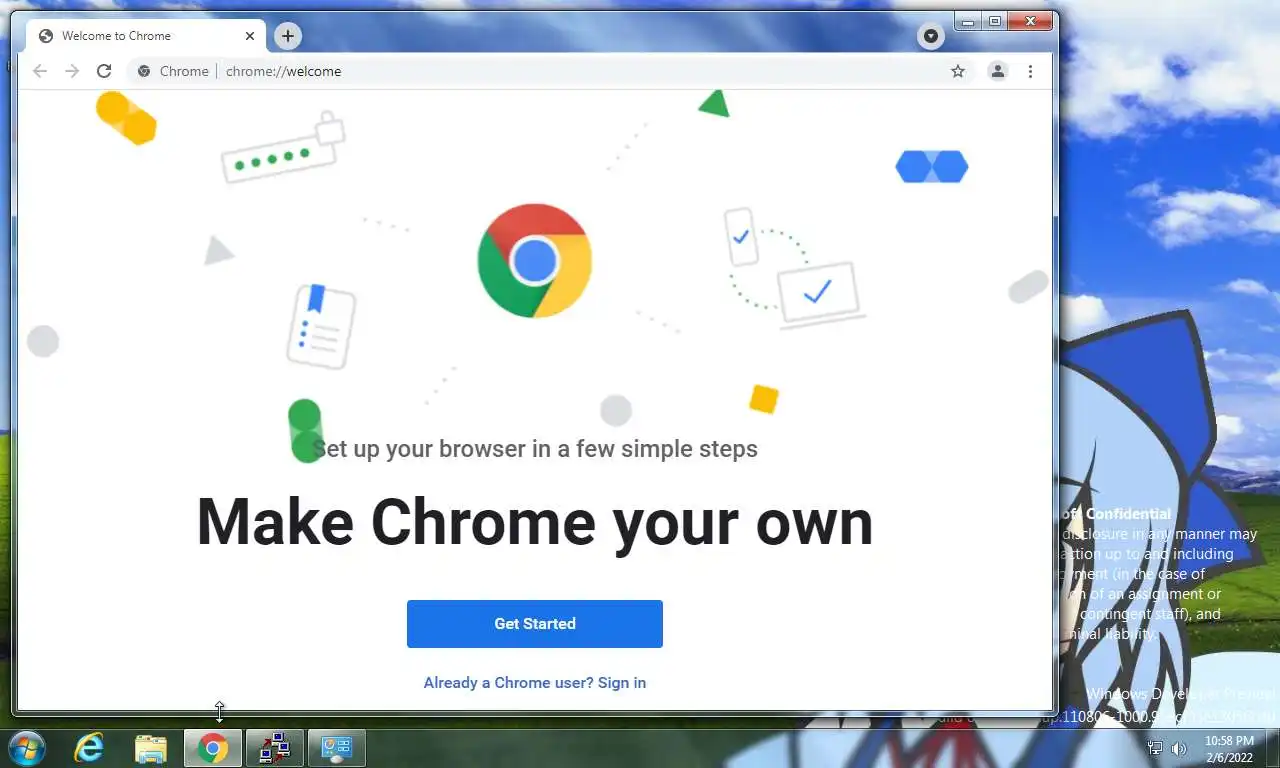The width and height of the screenshot is (1280, 768).
Task: Click the volume speaker tray icon
Action: 1179,748
